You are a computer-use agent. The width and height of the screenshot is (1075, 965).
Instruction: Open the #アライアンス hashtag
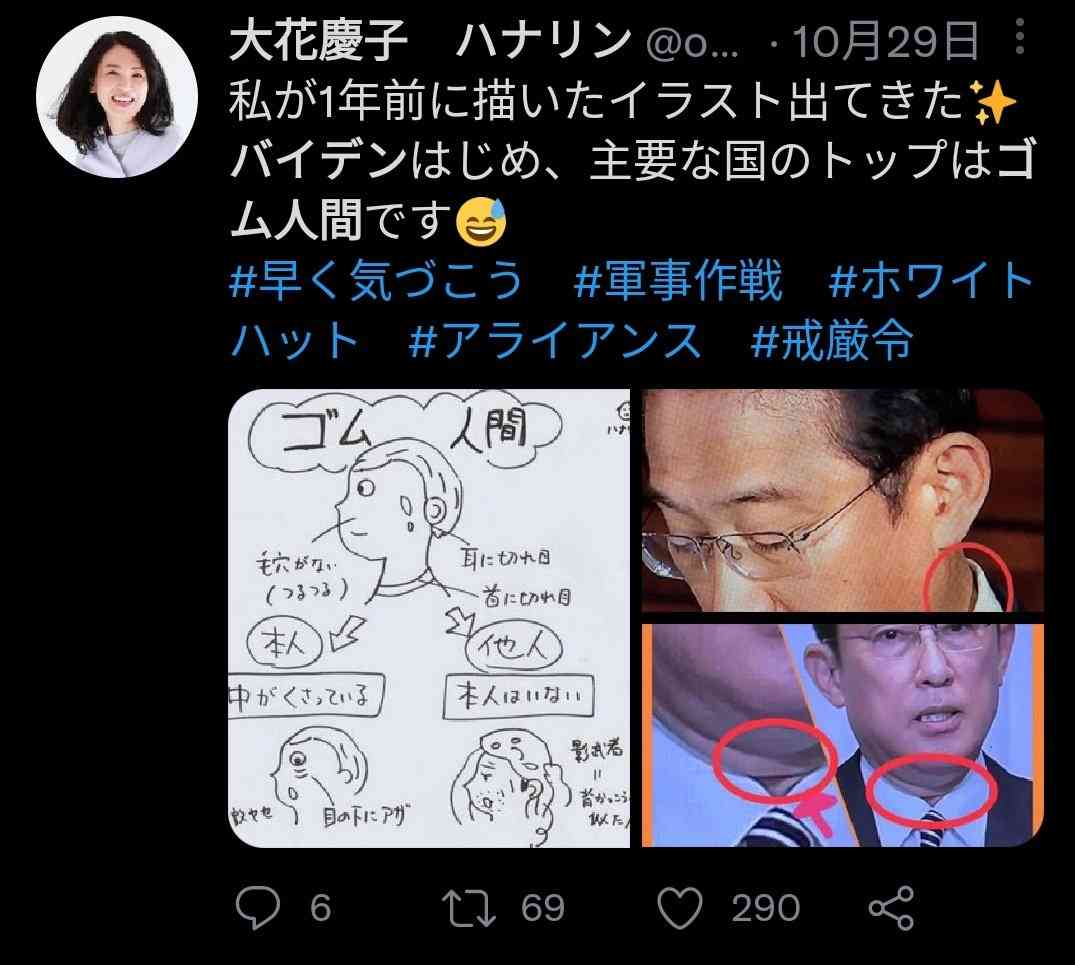point(555,341)
